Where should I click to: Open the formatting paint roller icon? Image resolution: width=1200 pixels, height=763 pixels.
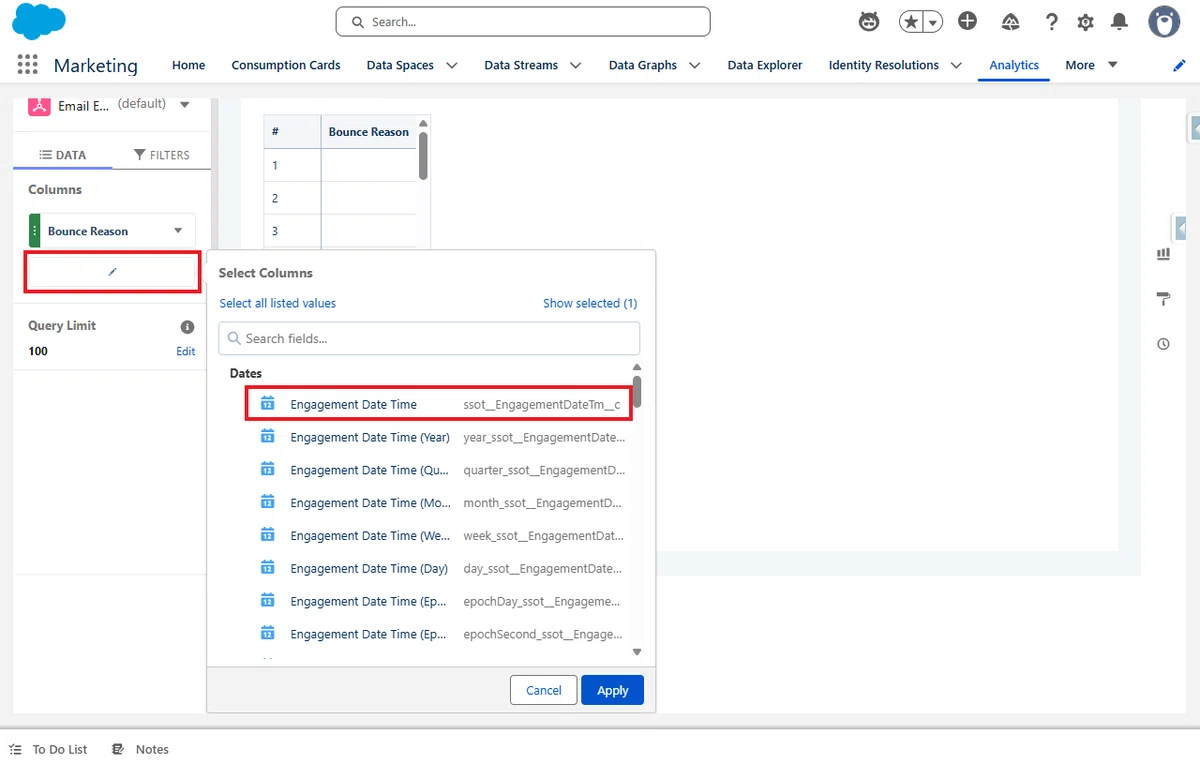1163,299
